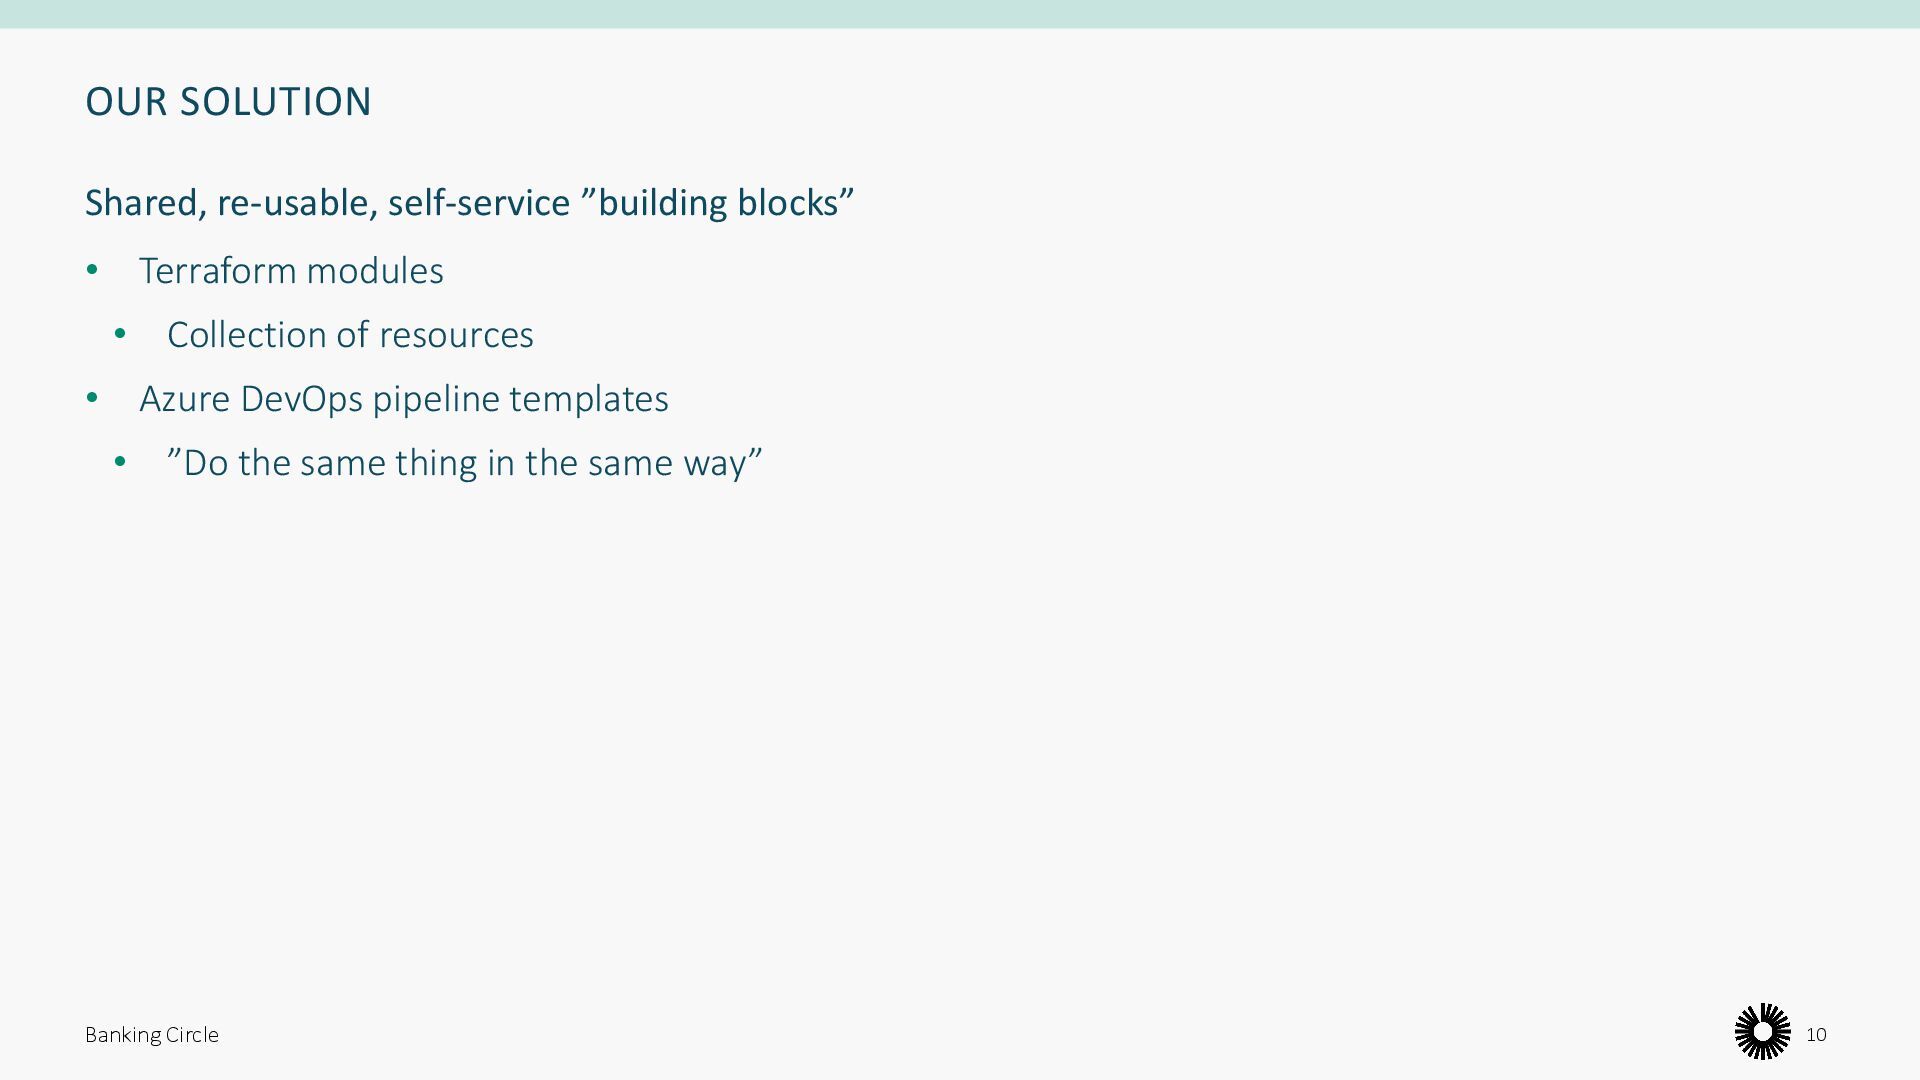Click the bullet dot before Collection of resources
1920x1080 pixels.
click(120, 334)
